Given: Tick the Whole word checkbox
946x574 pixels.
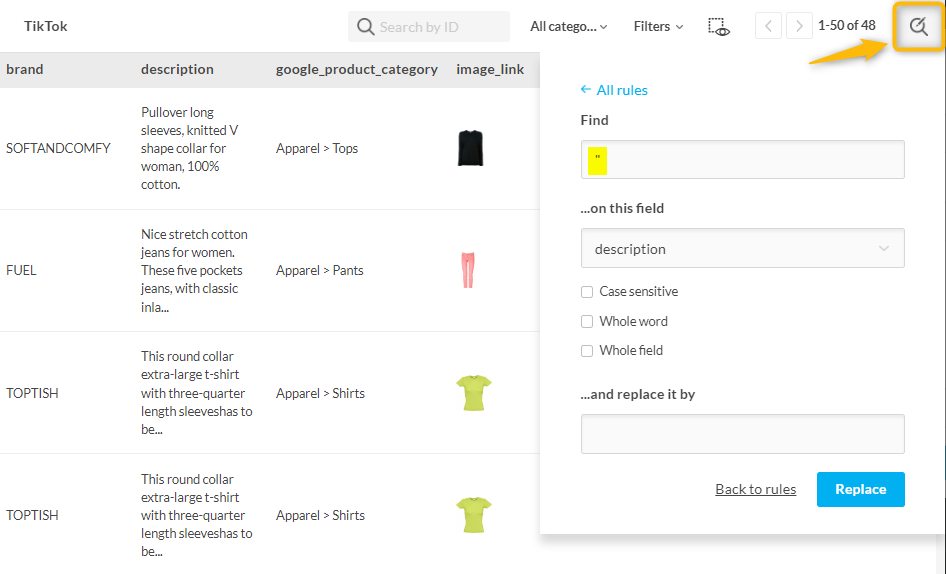Looking at the screenshot, I should click(x=587, y=322).
